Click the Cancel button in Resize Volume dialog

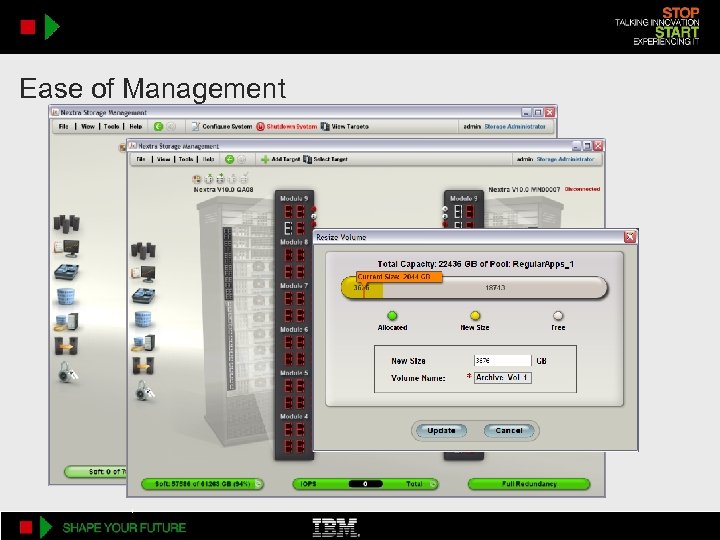509,430
